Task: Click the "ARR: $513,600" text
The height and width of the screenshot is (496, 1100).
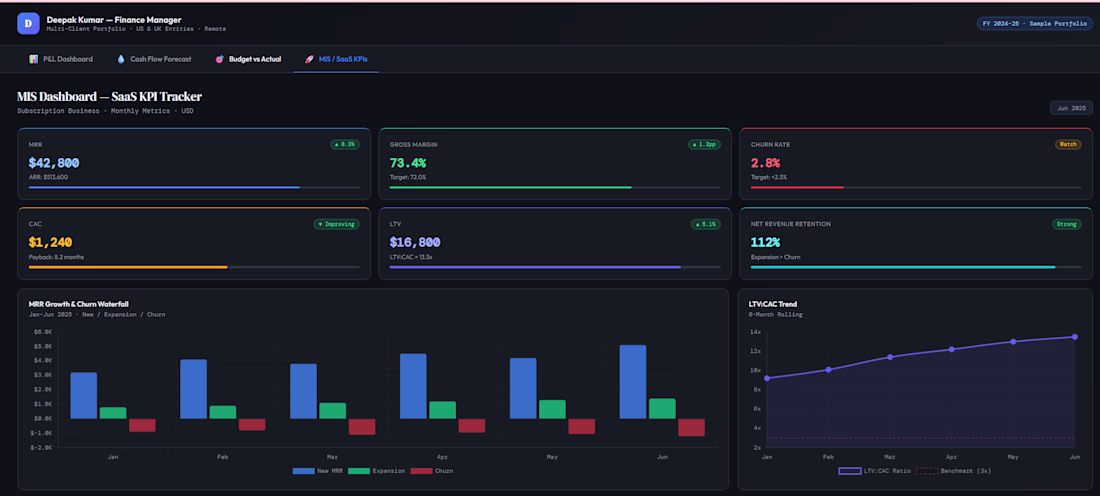Action: click(x=48, y=177)
